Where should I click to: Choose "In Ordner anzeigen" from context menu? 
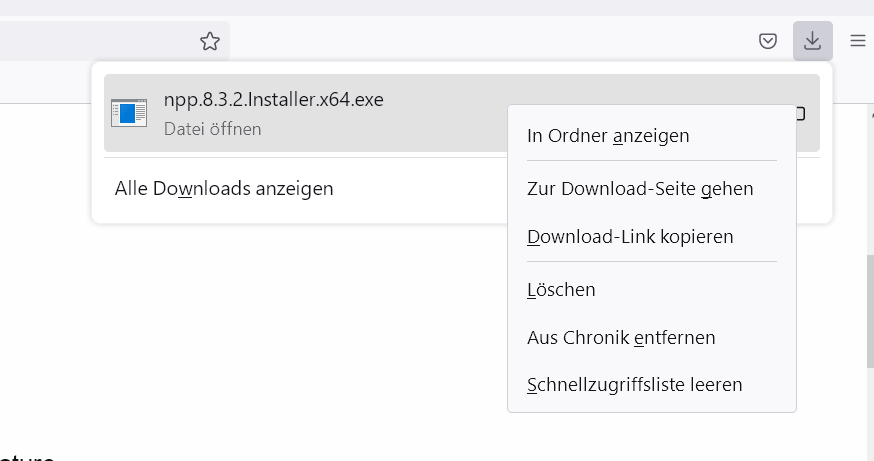pos(608,135)
